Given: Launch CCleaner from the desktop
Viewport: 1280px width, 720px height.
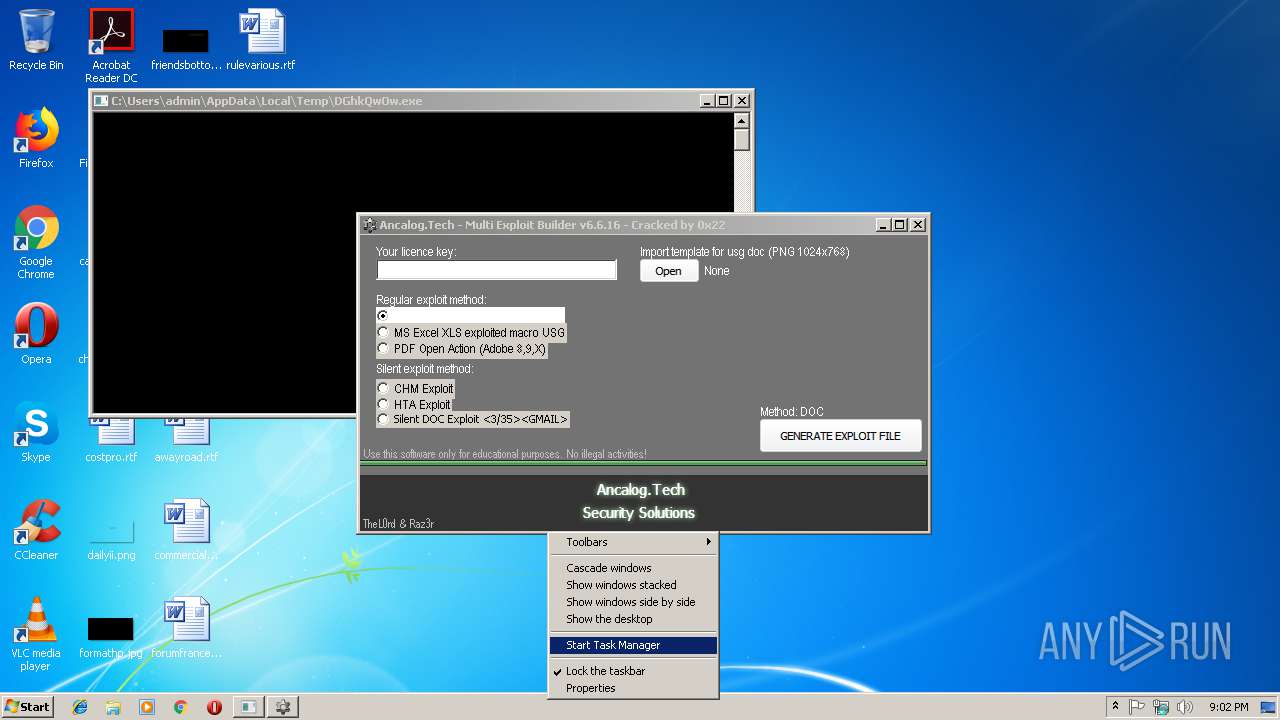Looking at the screenshot, I should 36,530.
